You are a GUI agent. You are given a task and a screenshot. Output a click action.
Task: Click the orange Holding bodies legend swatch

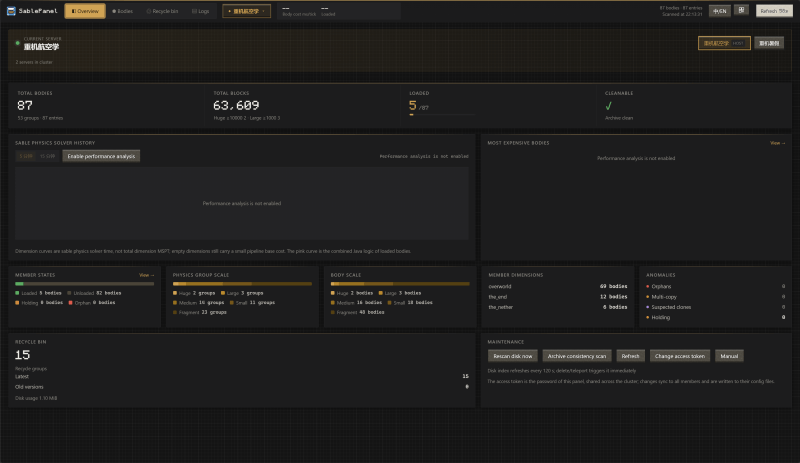17,303
